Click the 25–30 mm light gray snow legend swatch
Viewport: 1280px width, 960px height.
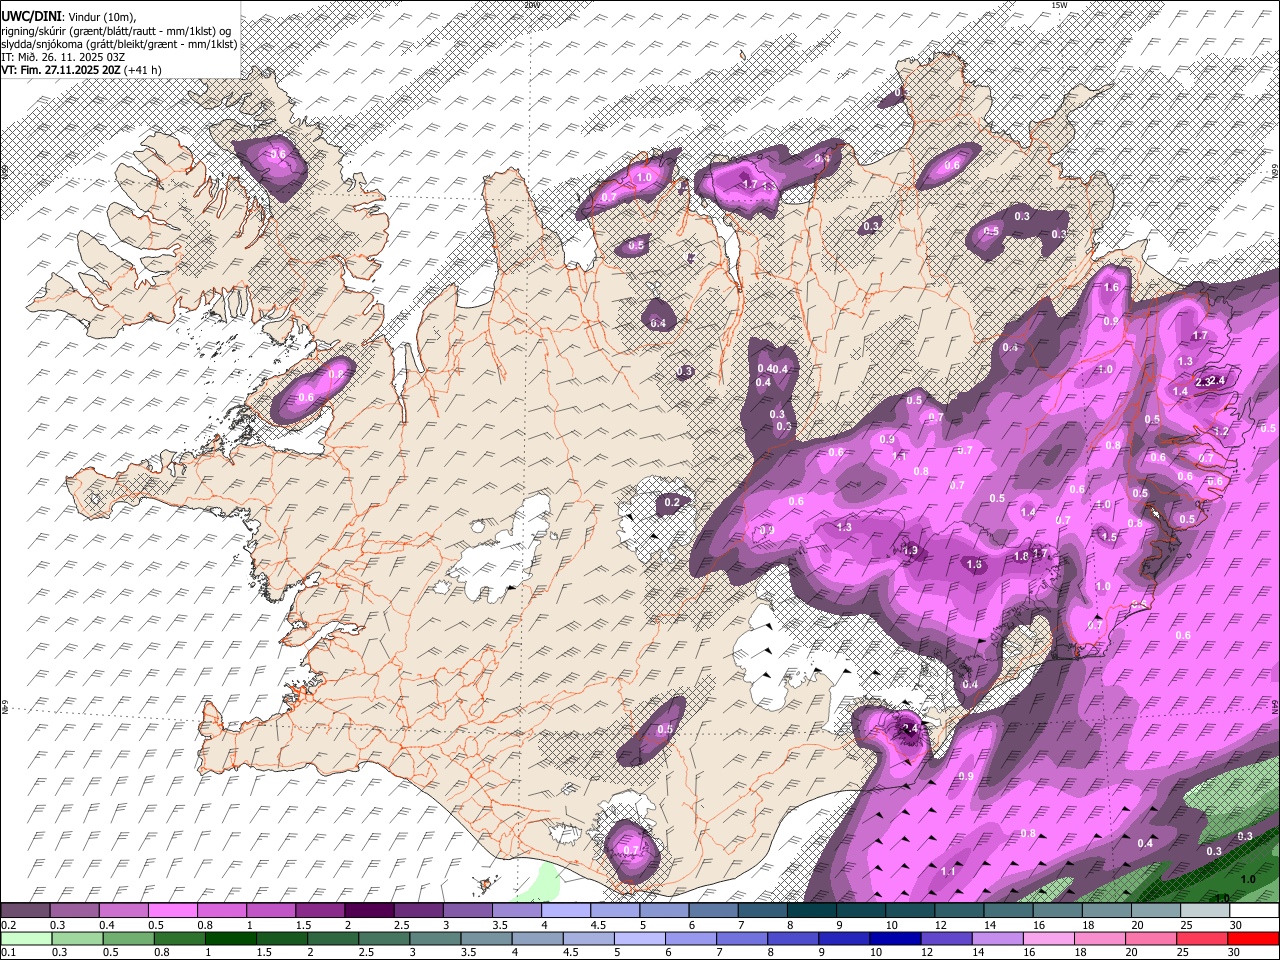click(1205, 911)
